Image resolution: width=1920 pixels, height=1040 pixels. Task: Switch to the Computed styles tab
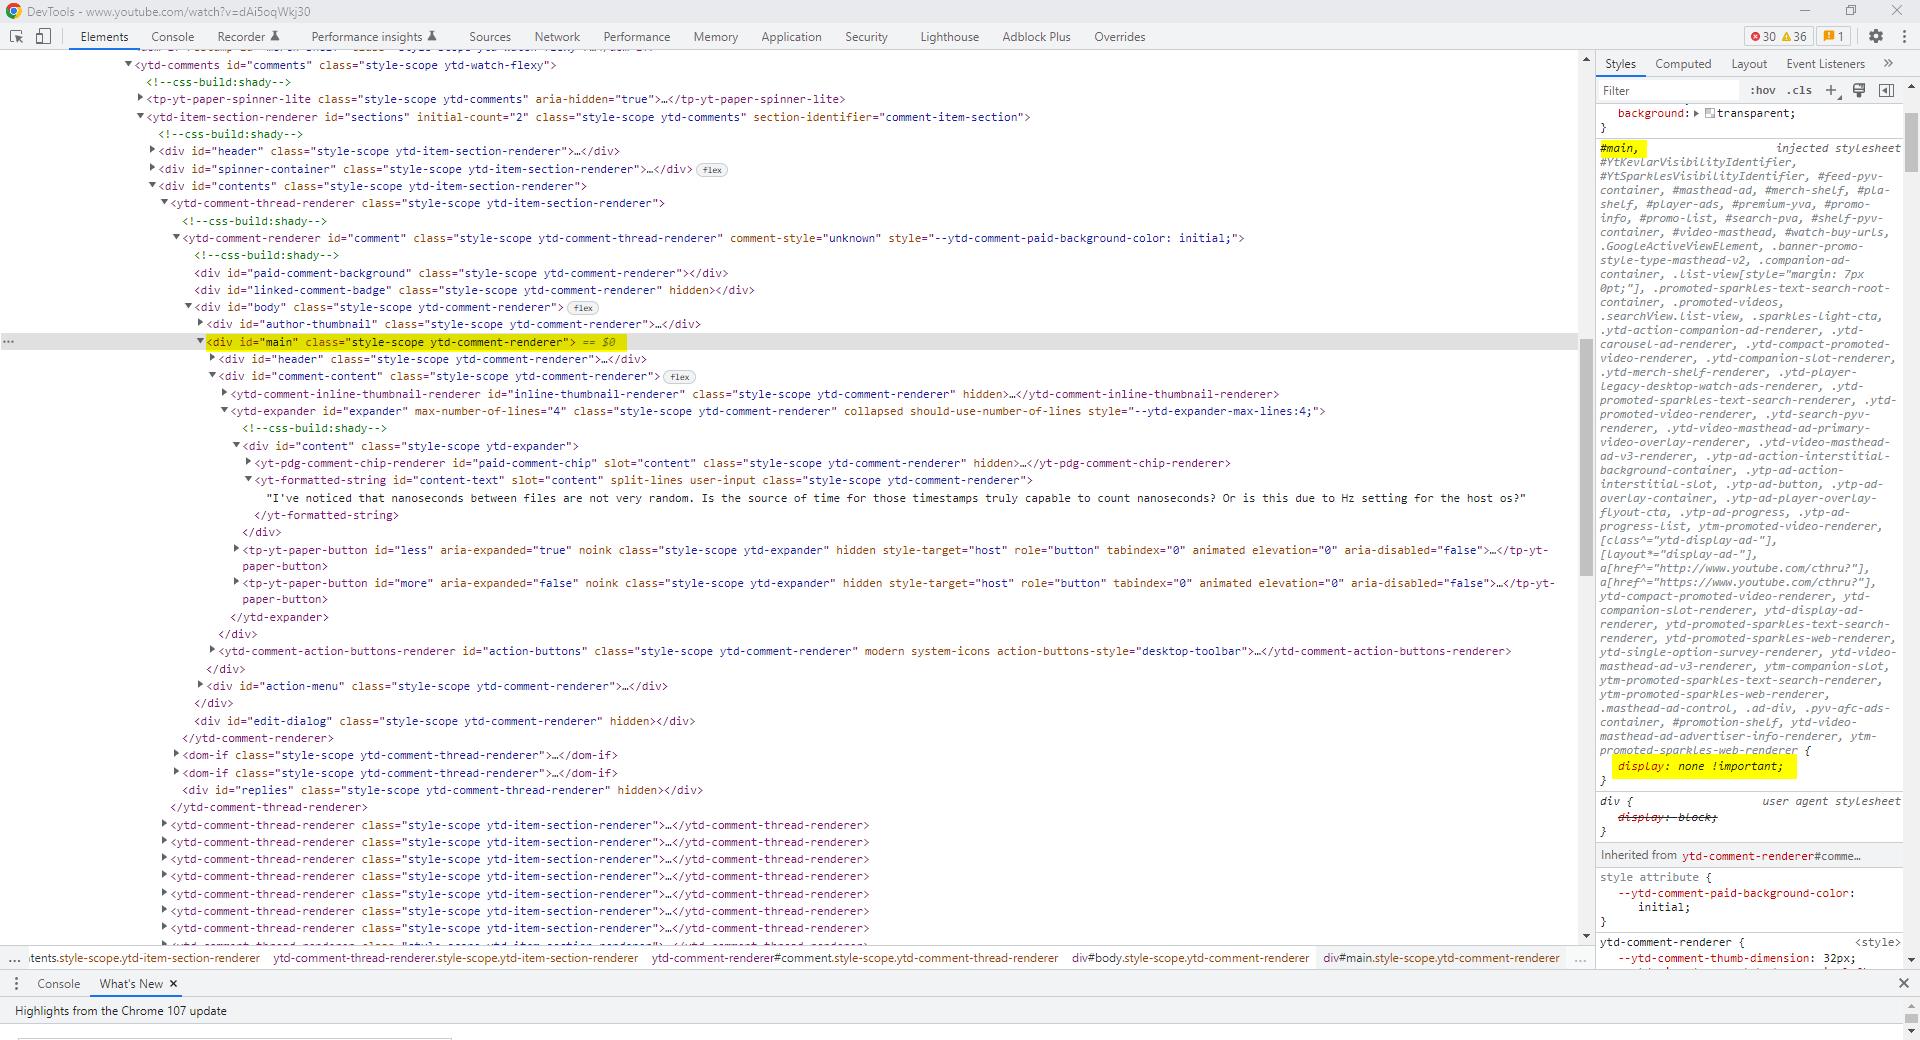click(x=1683, y=64)
